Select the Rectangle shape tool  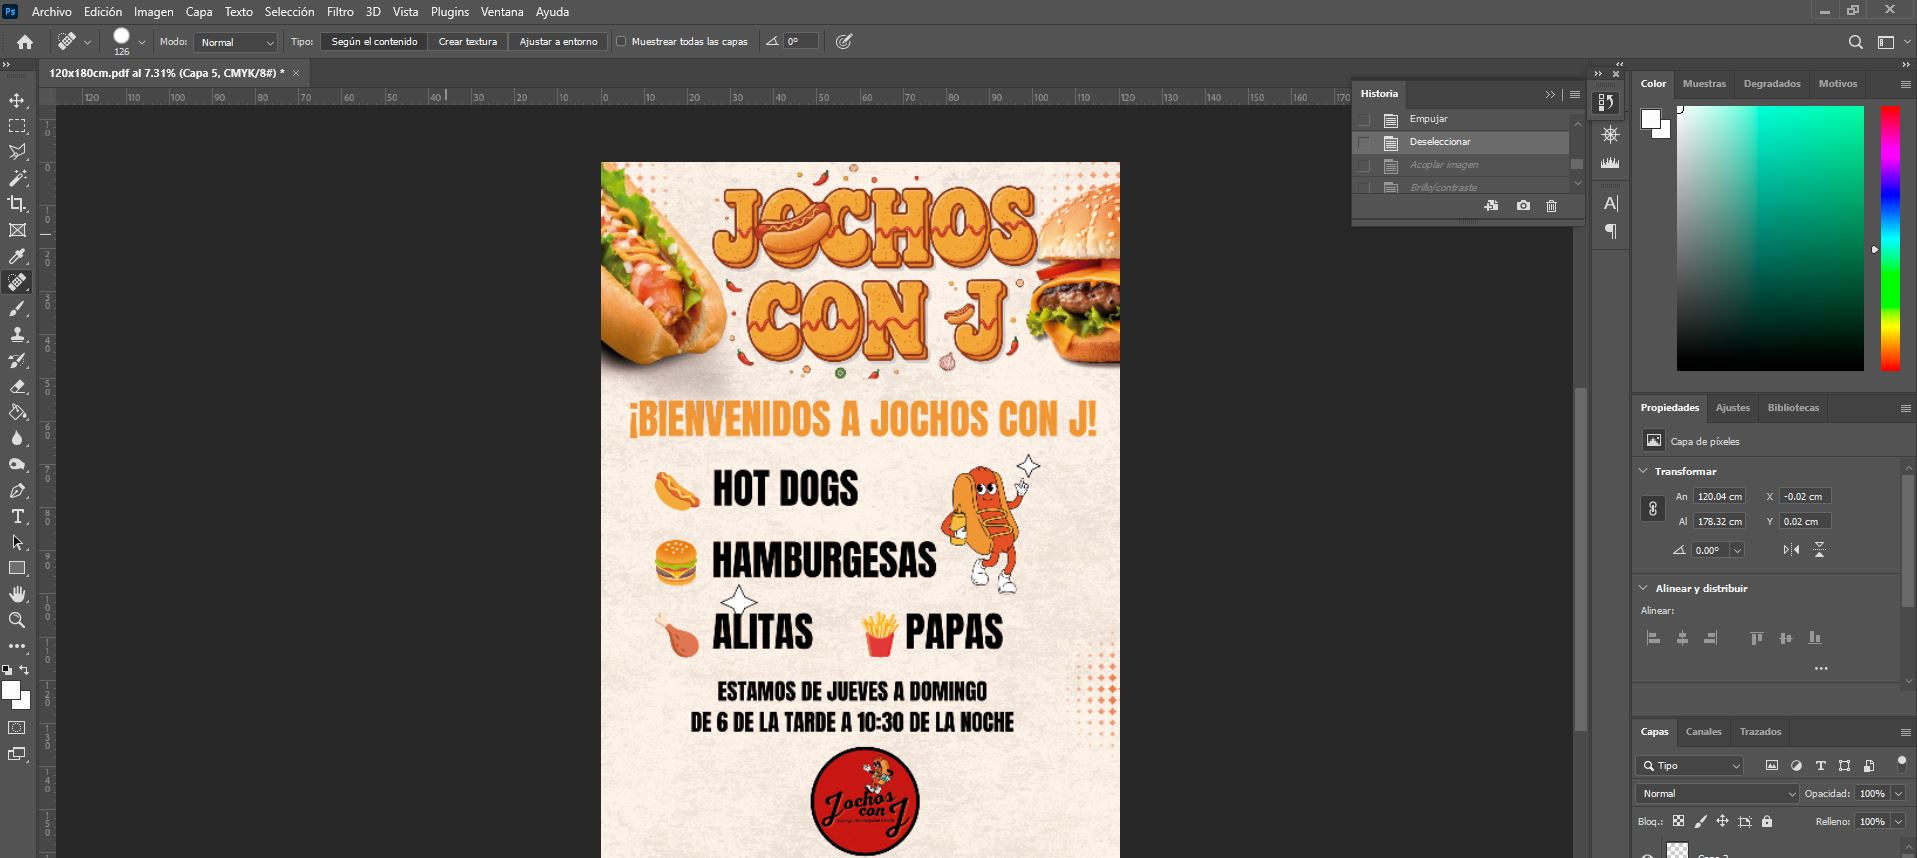click(17, 568)
